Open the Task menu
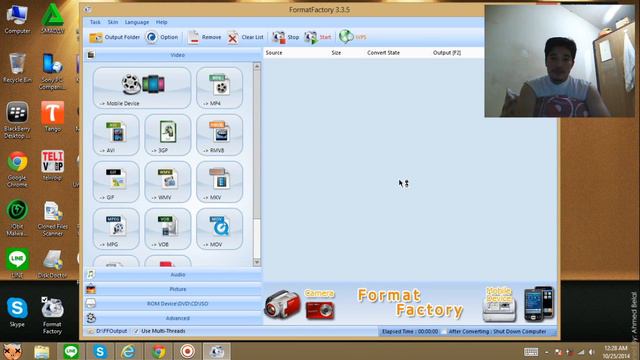The width and height of the screenshot is (640, 360). tap(95, 22)
